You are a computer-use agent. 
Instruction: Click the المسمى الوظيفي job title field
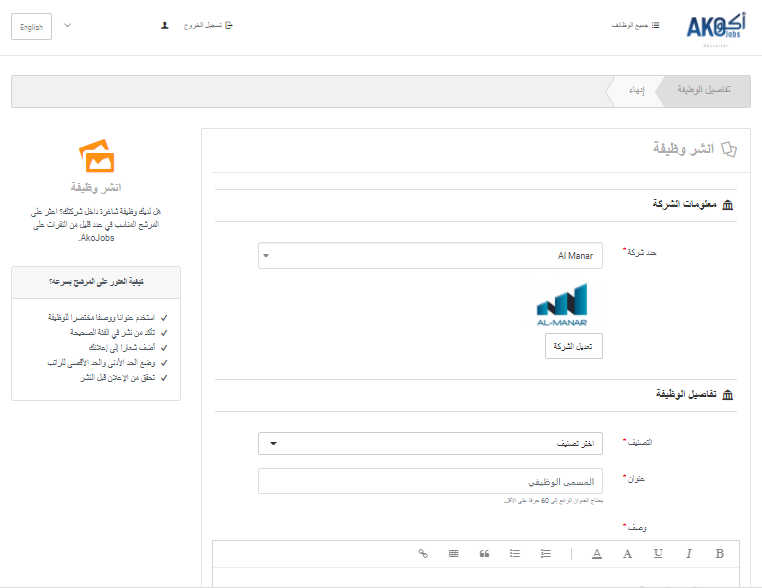point(431,481)
